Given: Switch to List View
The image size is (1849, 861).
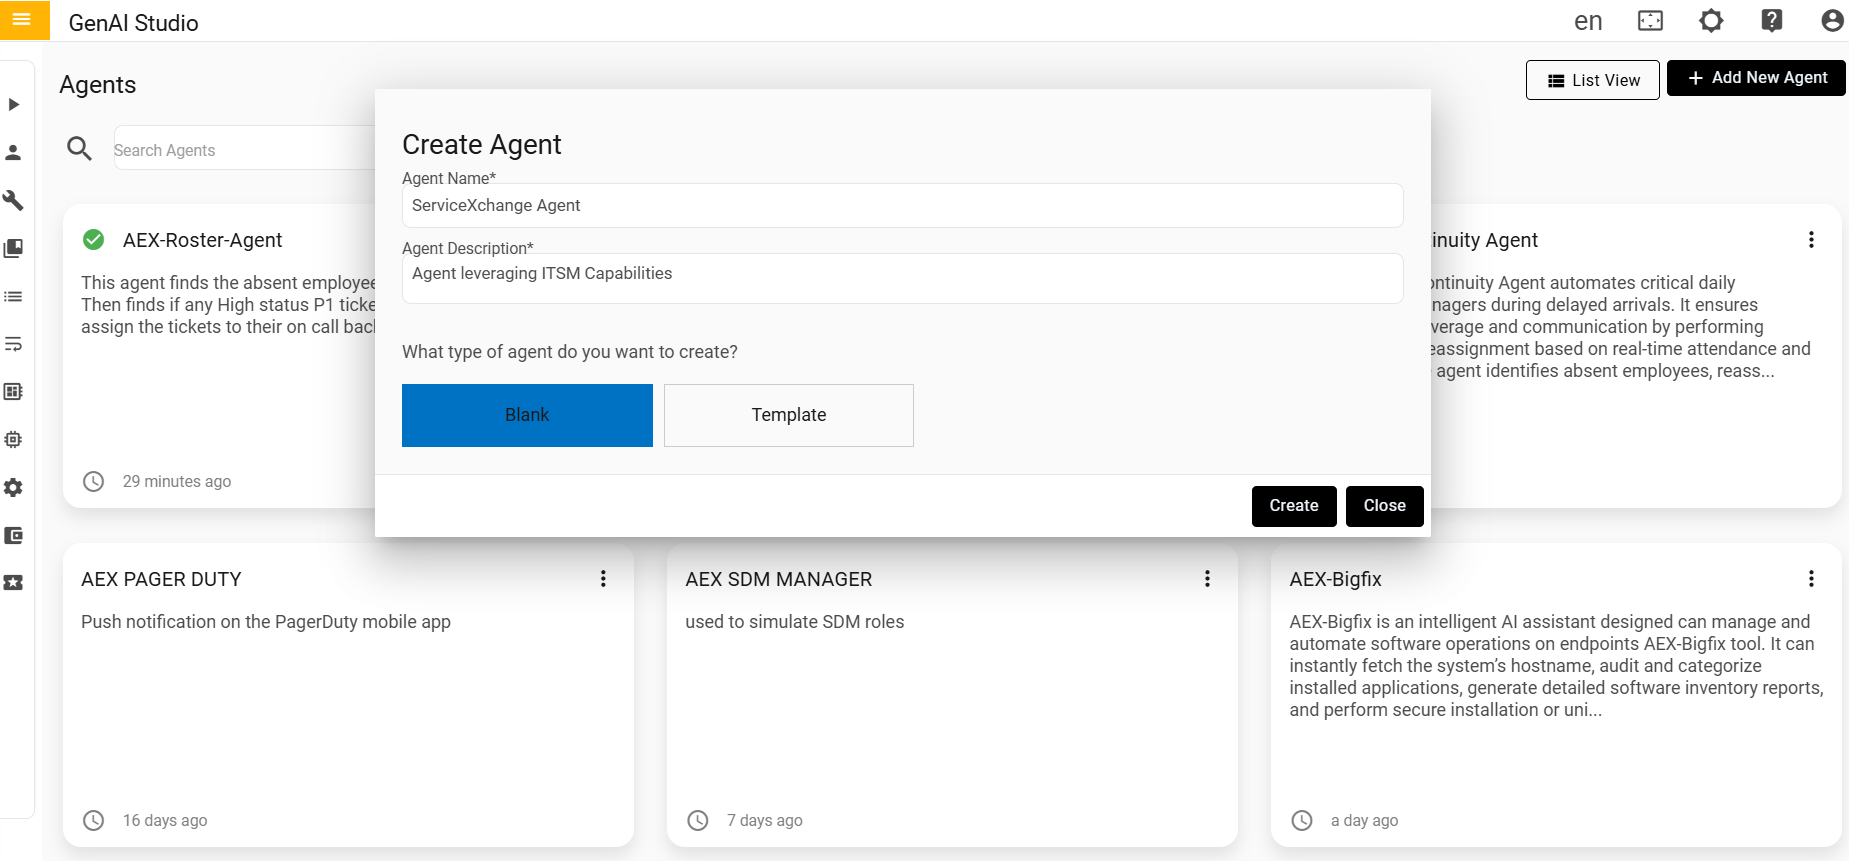Looking at the screenshot, I should [1592, 80].
